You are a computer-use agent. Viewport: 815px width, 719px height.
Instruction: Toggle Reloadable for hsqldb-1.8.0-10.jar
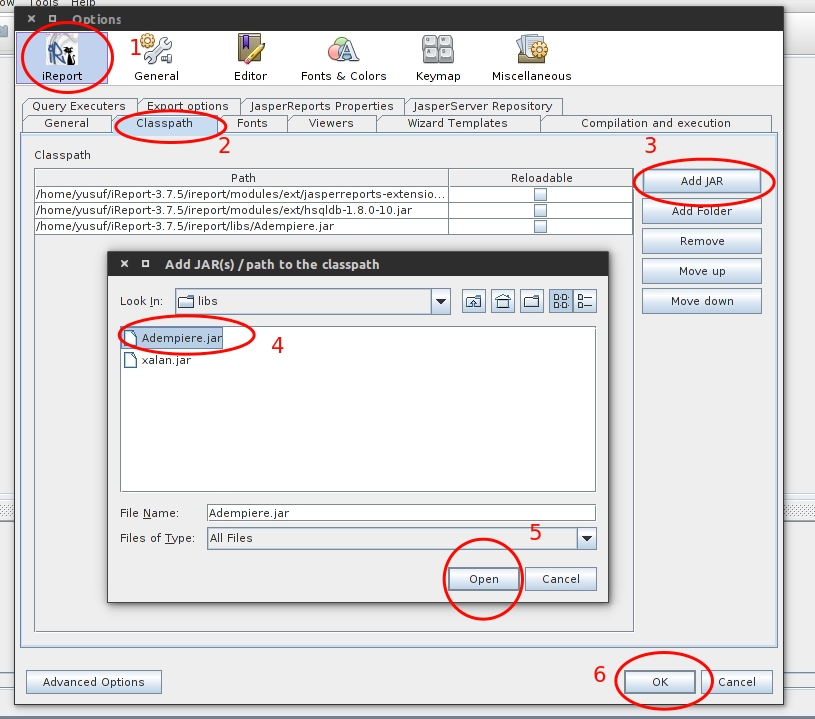tap(541, 211)
